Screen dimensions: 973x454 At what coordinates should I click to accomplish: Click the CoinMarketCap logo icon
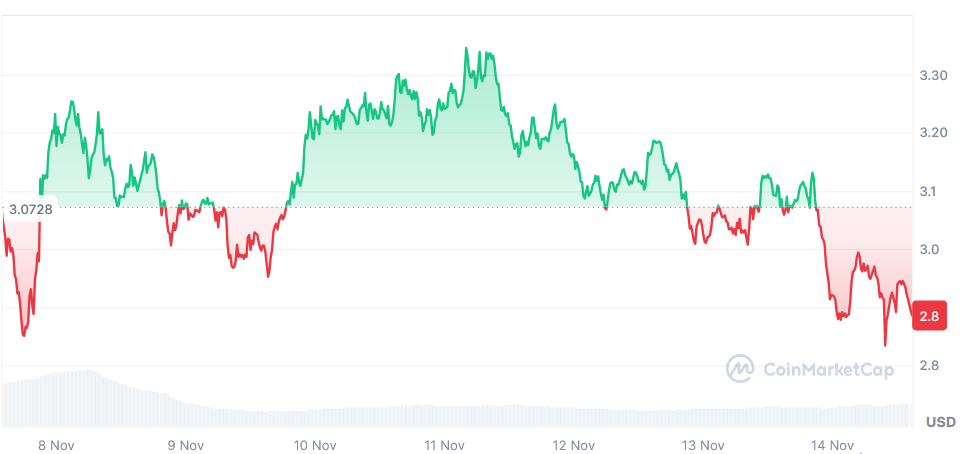(740, 369)
